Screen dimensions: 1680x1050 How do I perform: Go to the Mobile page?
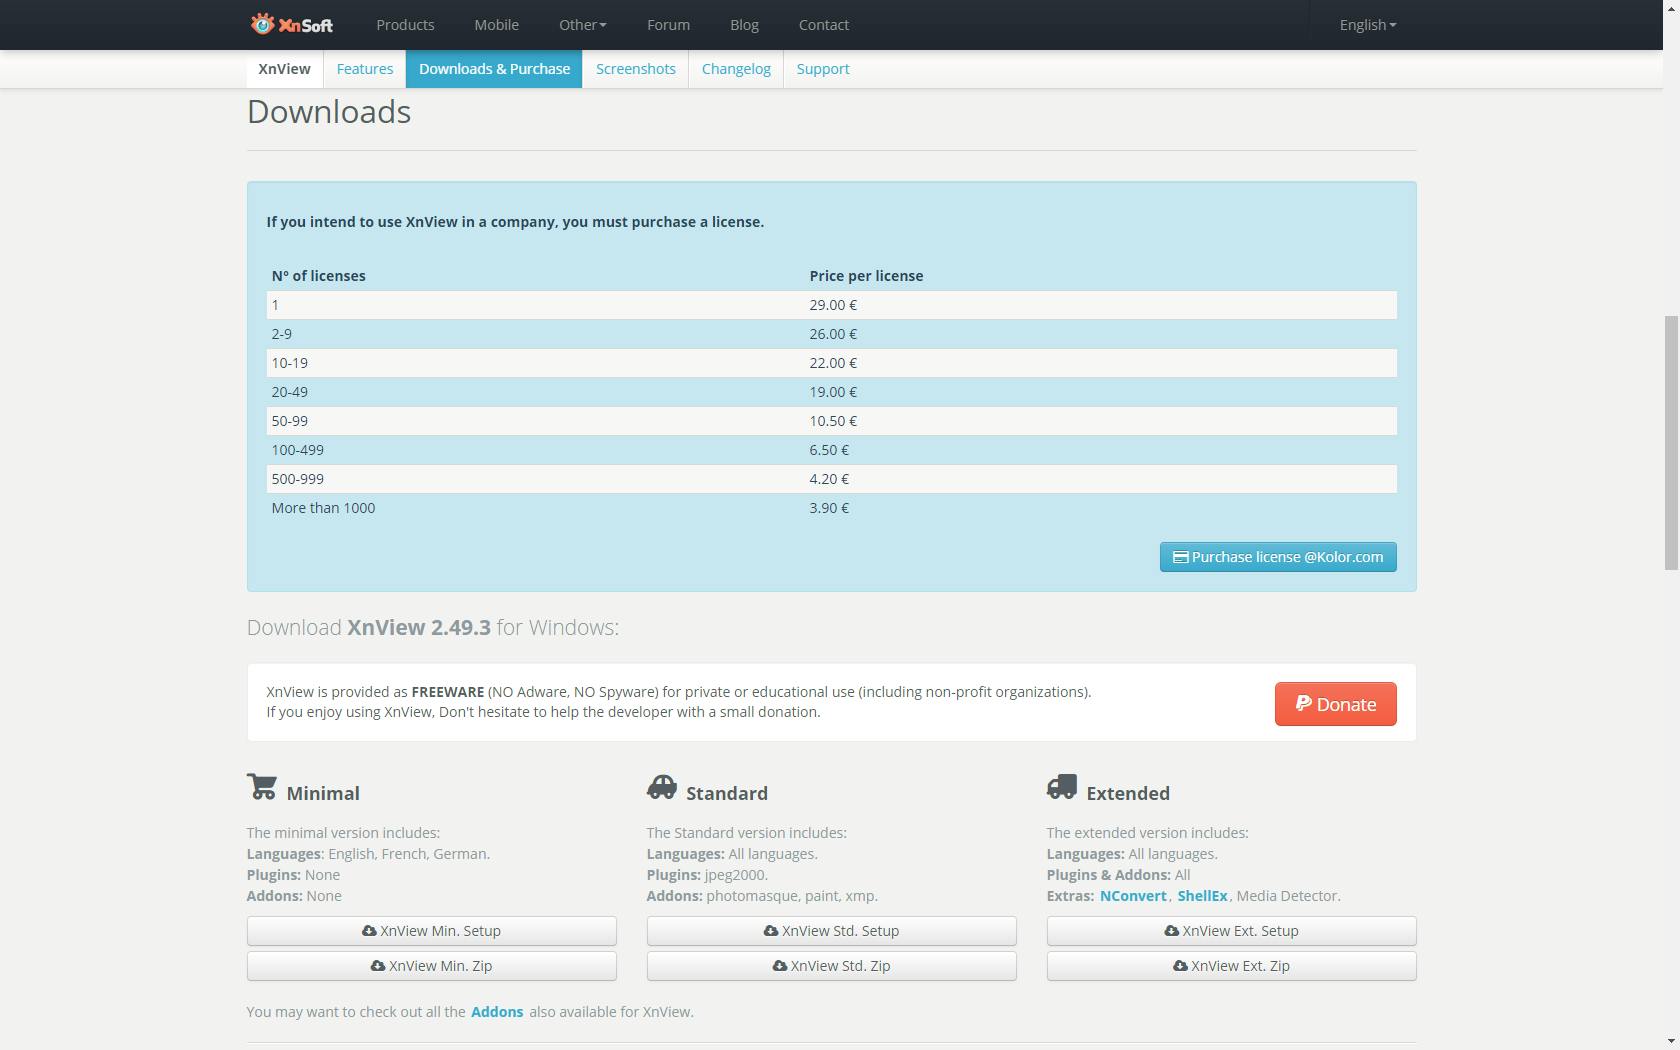[x=496, y=25]
